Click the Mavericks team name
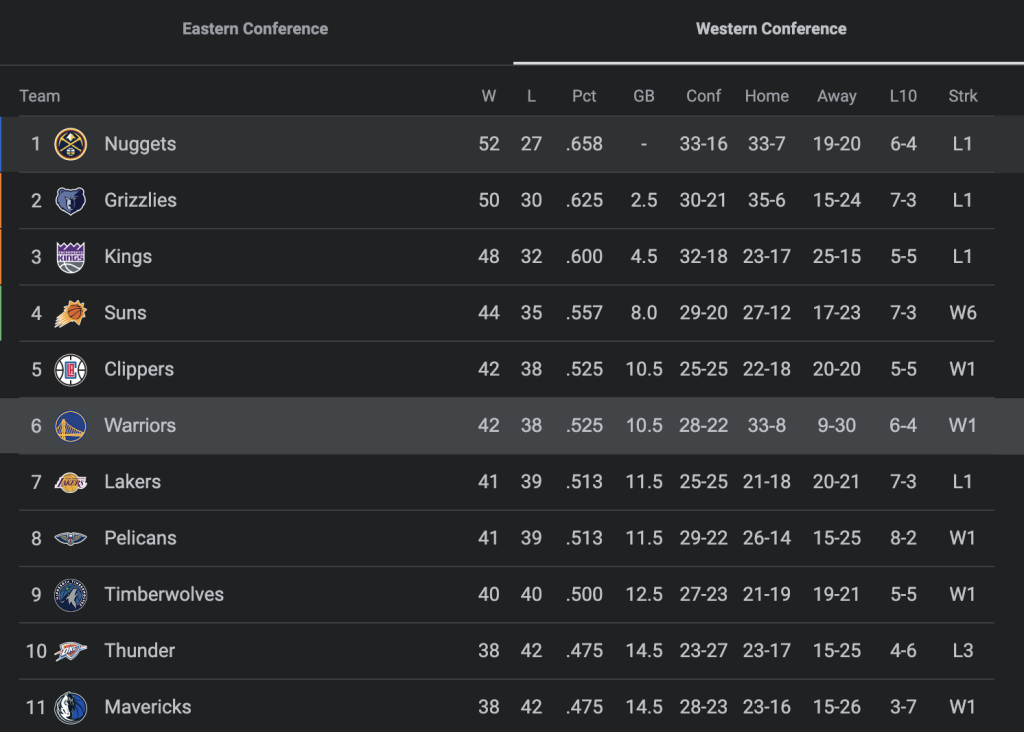Viewport: 1024px width, 732px height. [x=148, y=707]
